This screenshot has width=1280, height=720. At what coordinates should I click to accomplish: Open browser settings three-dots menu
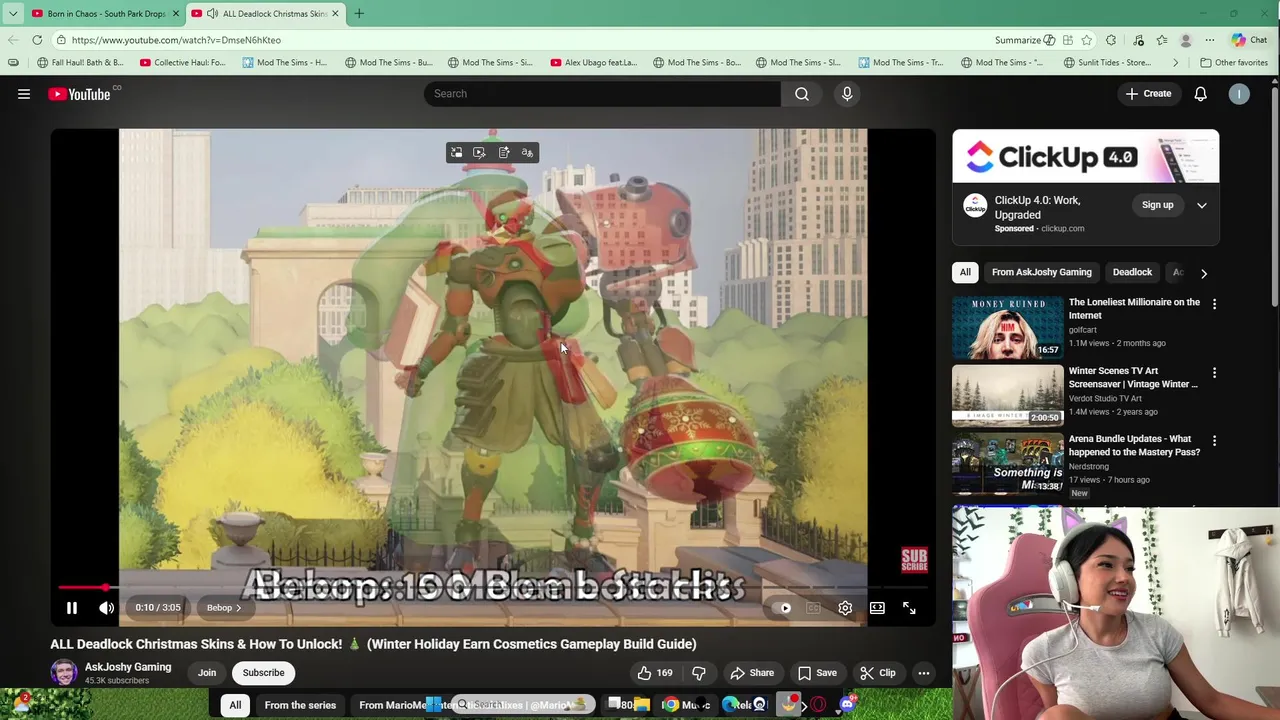point(1210,40)
